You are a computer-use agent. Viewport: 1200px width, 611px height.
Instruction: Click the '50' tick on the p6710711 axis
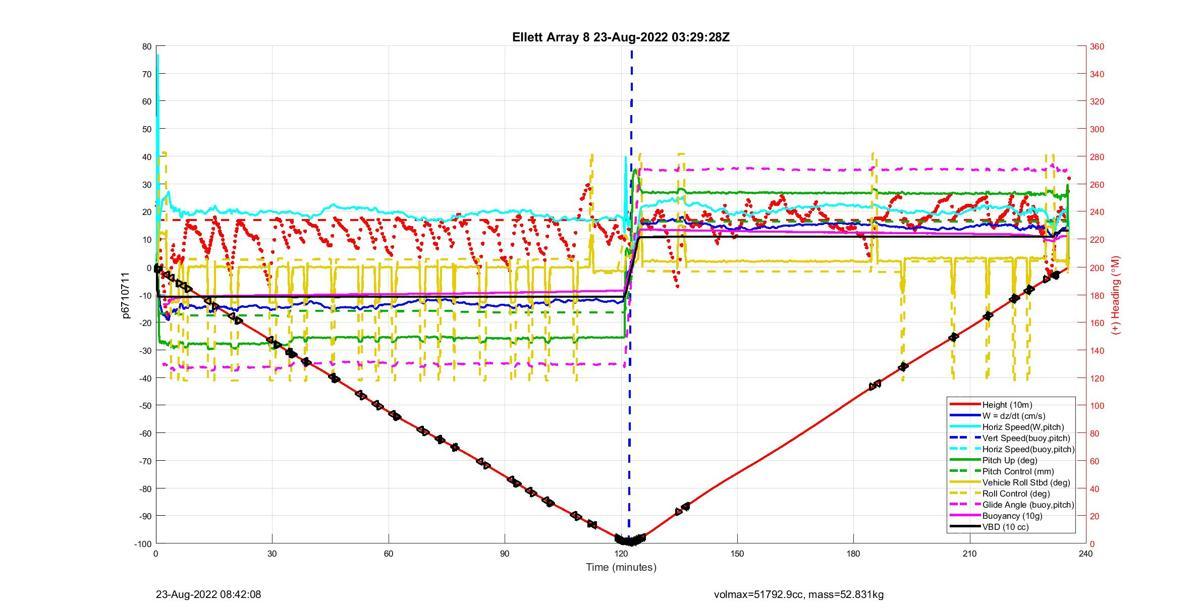point(146,129)
